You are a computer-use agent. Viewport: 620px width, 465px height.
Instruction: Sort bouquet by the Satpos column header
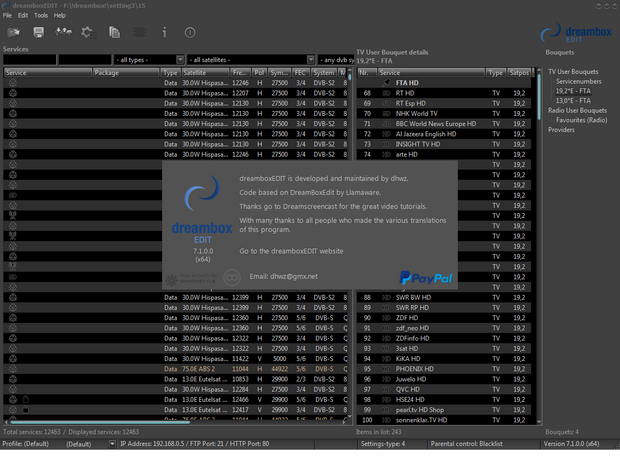point(519,73)
